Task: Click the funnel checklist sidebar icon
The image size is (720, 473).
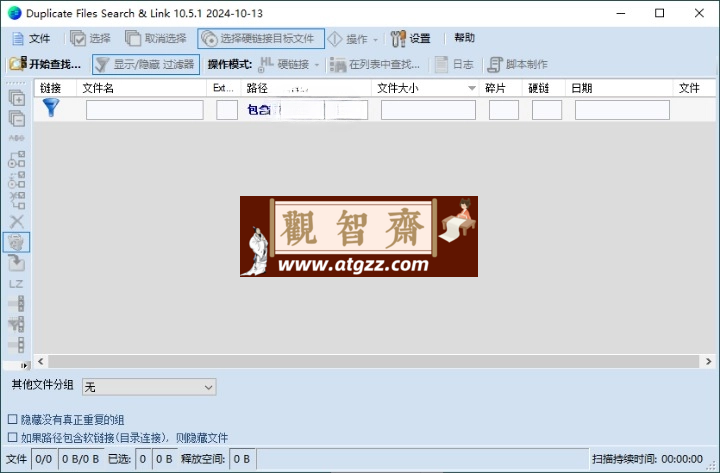Action: (x=17, y=324)
